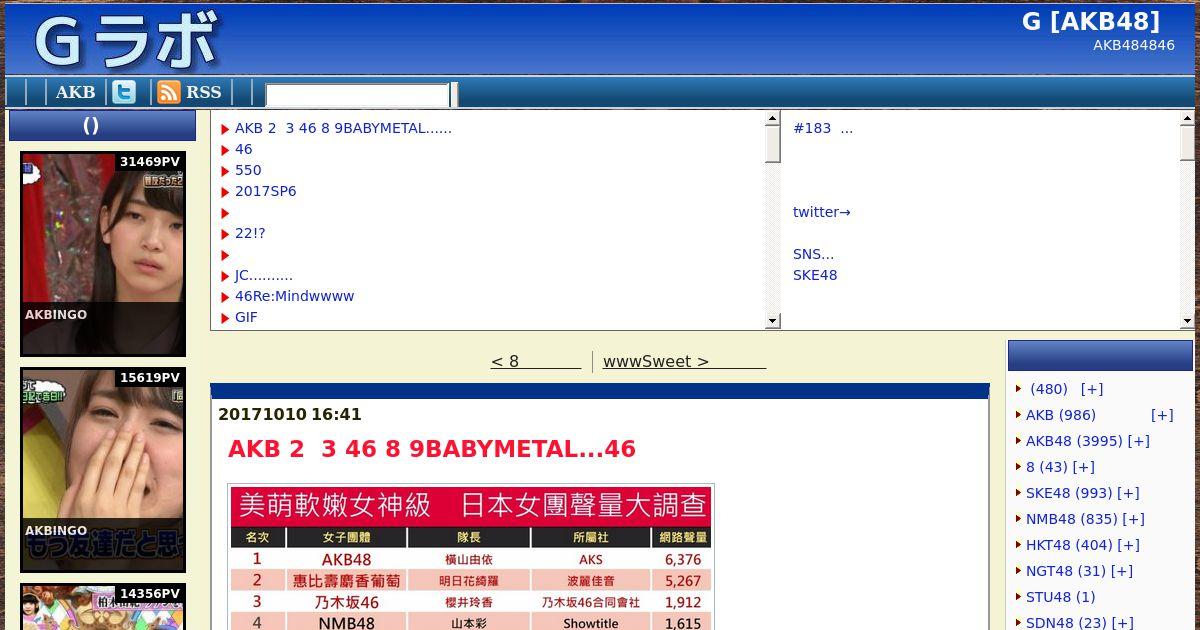Screen dimensions: 1200x630
Task: Open the 'STU48 (1)' category link
Action: [1061, 597]
